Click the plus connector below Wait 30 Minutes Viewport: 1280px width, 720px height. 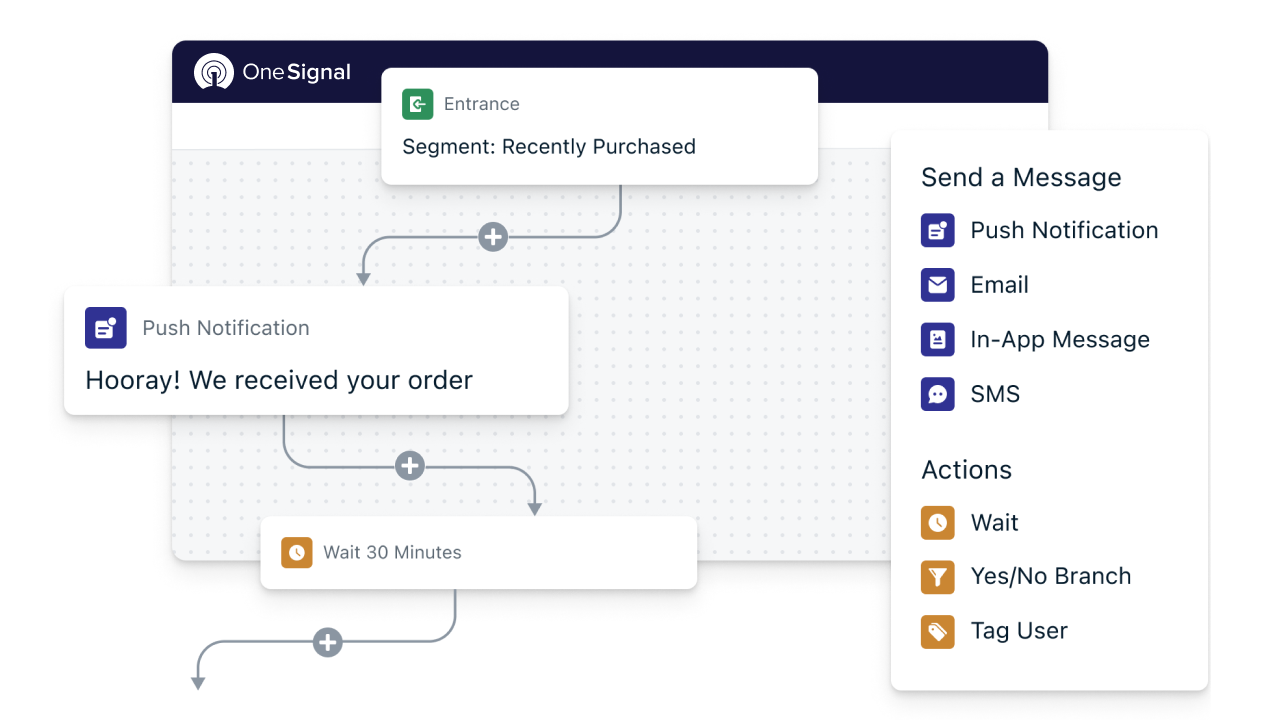coord(327,643)
